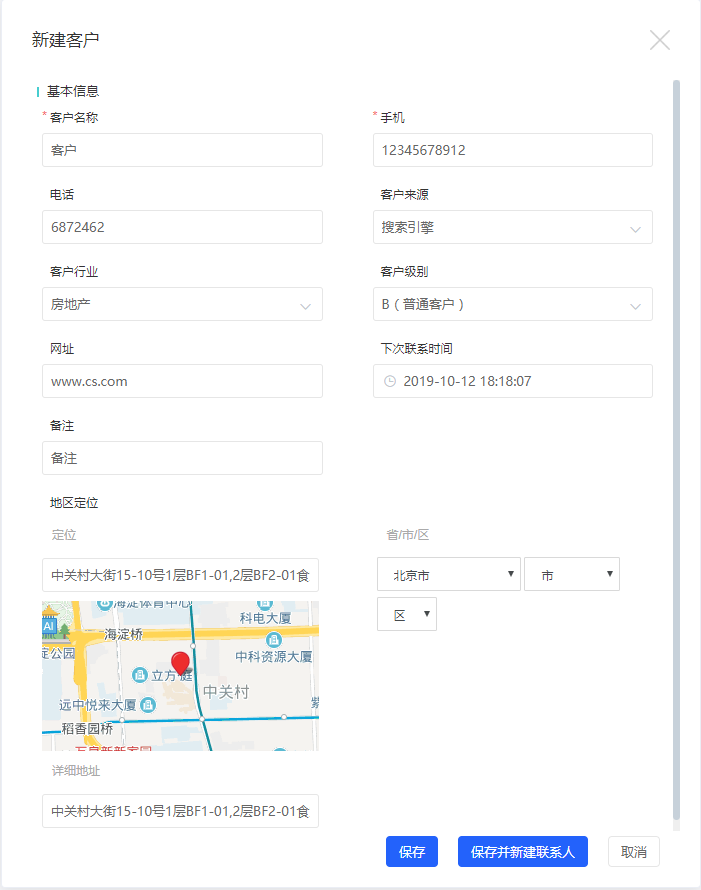Expand the 客户来源 dropdown
This screenshot has width=701, height=890.
click(x=513, y=227)
